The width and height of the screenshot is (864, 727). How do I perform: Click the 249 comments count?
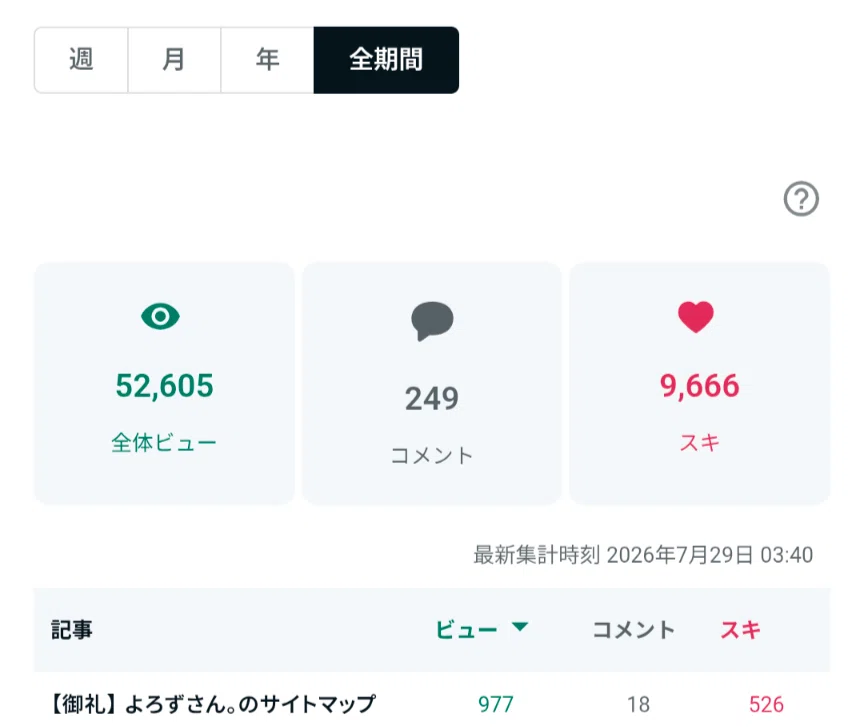[x=432, y=398]
